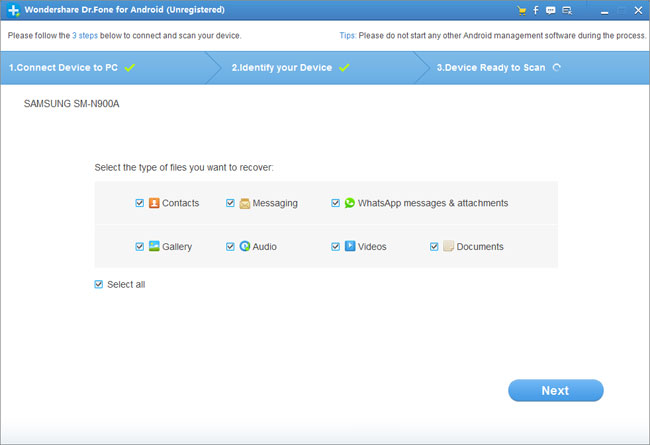The width and height of the screenshot is (650, 445).
Task: Click the Gallery picture icon
Action: [x=154, y=246]
